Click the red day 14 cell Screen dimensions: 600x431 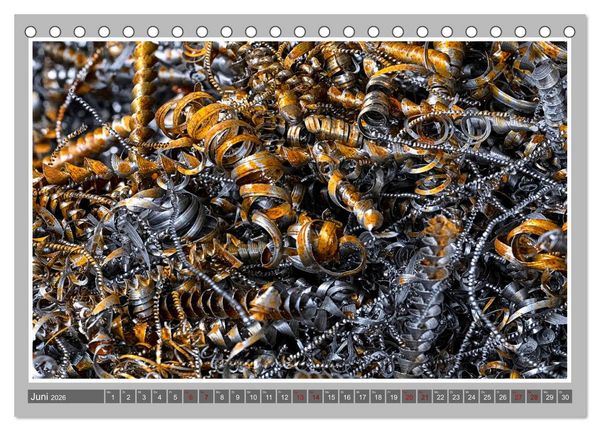[316, 397]
